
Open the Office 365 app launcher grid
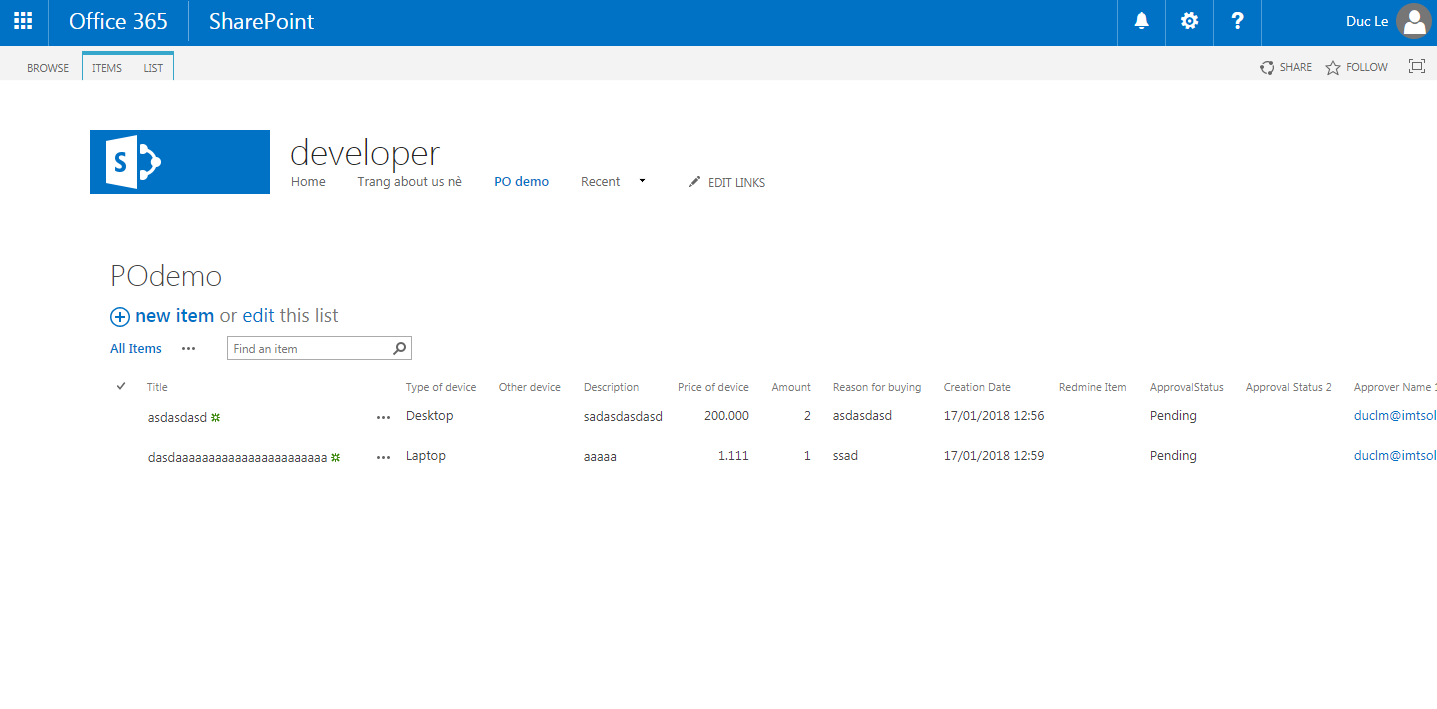23,22
